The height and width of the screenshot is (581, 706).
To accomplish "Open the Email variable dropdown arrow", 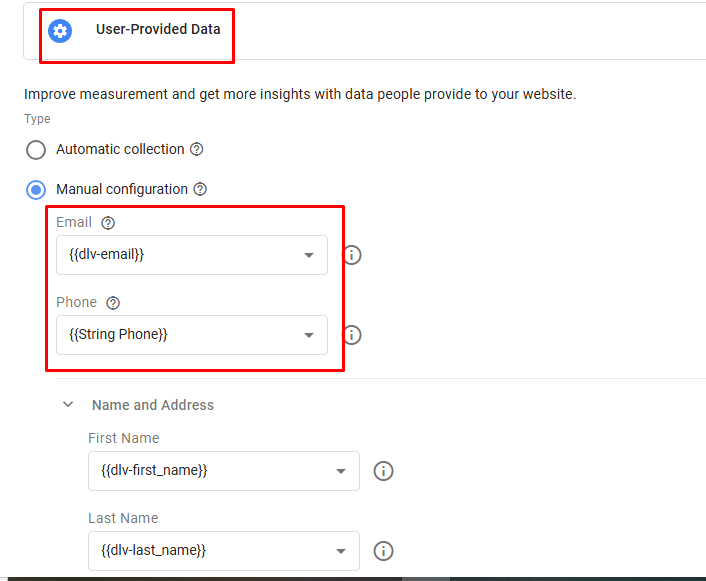I will click(x=309, y=255).
